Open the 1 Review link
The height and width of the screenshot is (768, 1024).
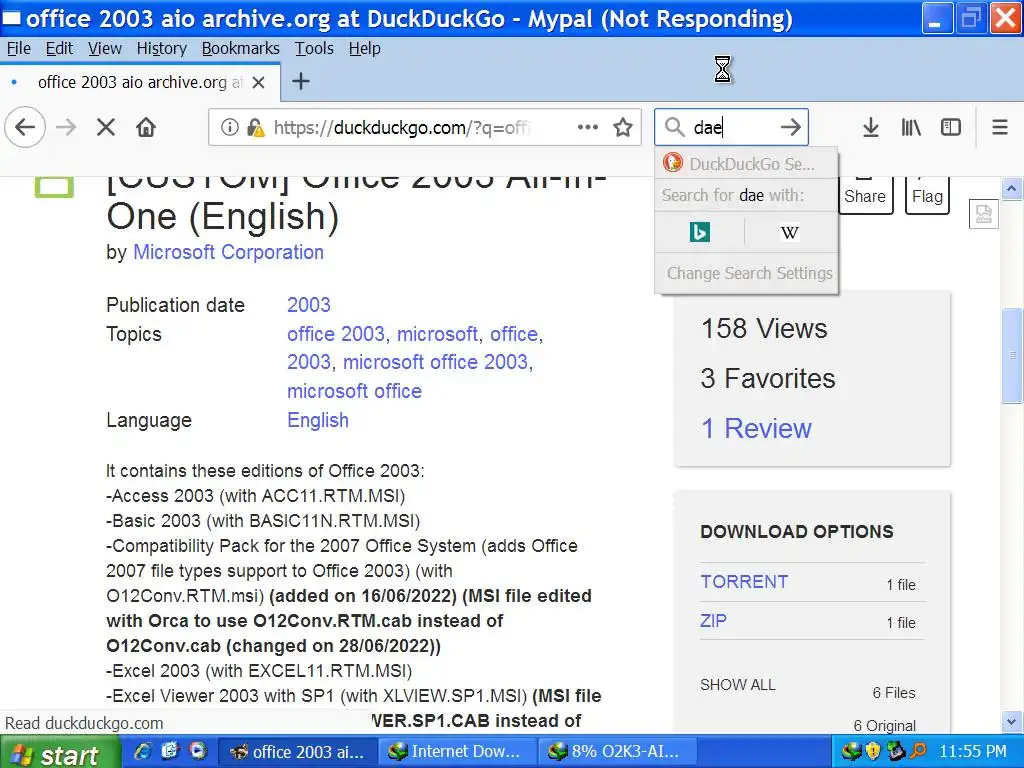pyautogui.click(x=756, y=428)
